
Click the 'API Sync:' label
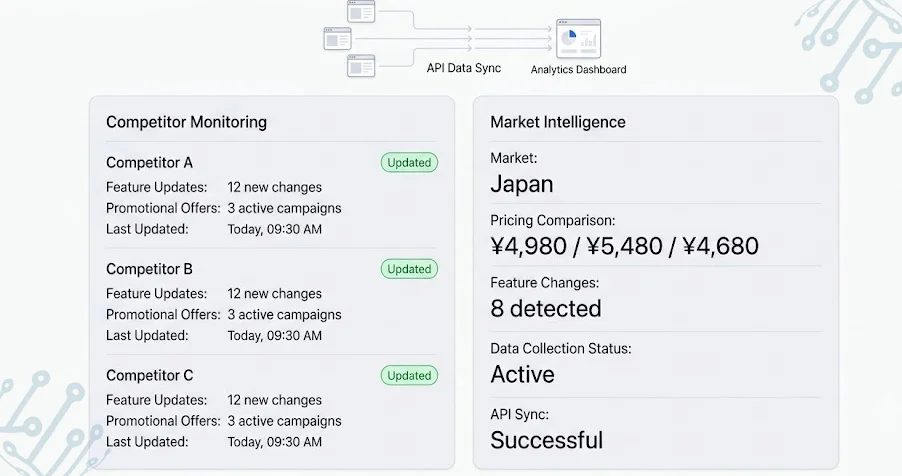coord(519,414)
